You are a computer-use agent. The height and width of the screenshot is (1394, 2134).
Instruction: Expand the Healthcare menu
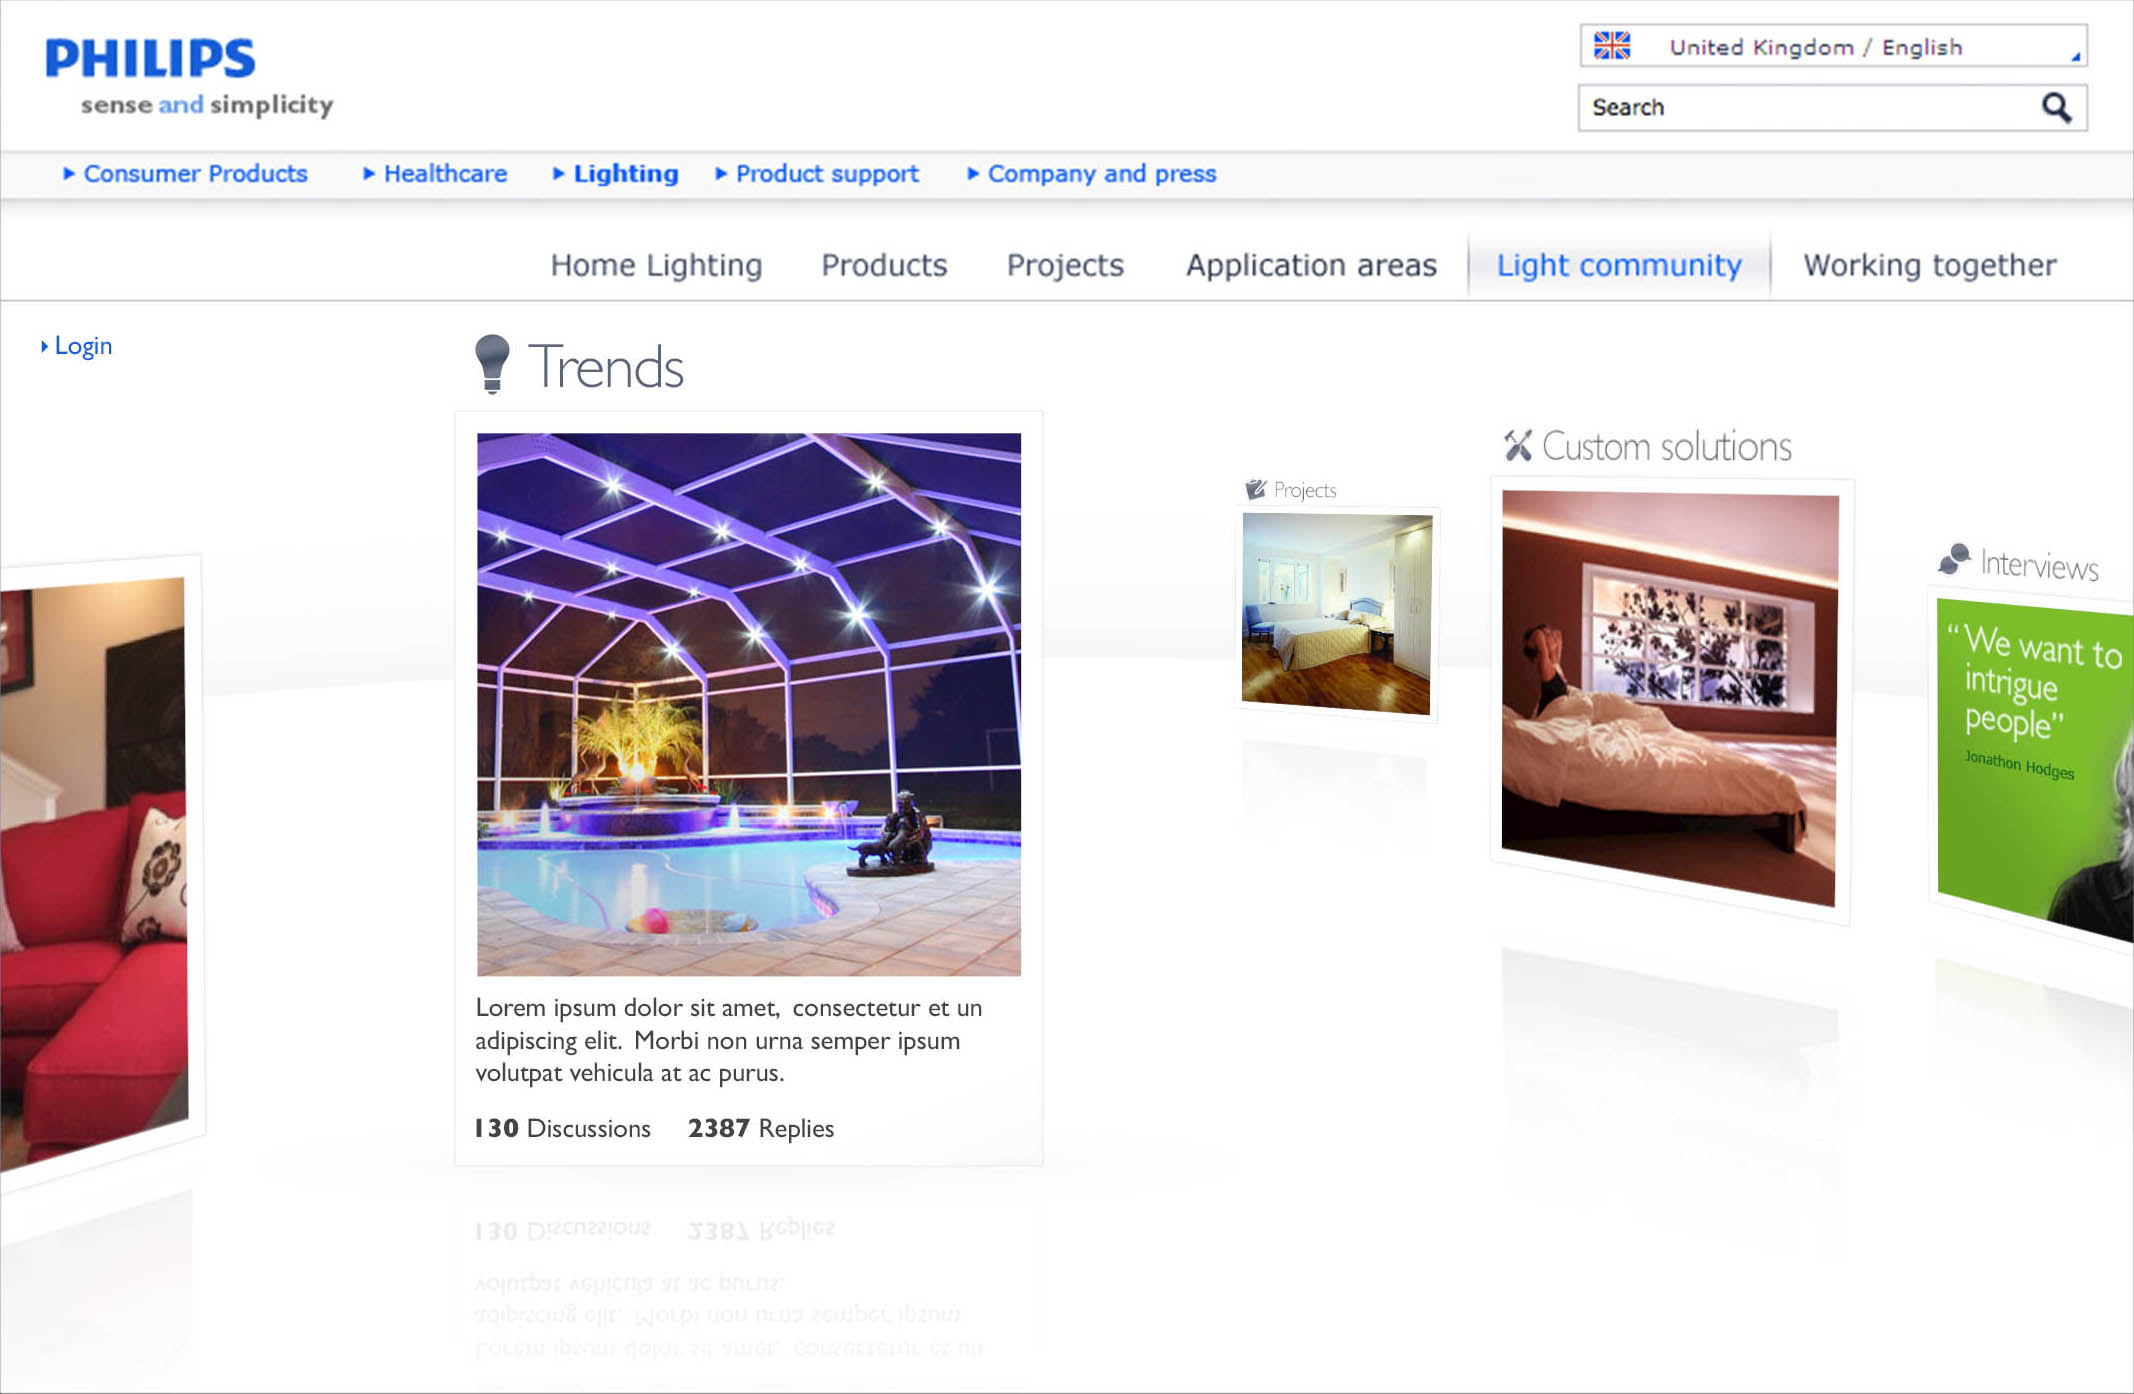(445, 174)
